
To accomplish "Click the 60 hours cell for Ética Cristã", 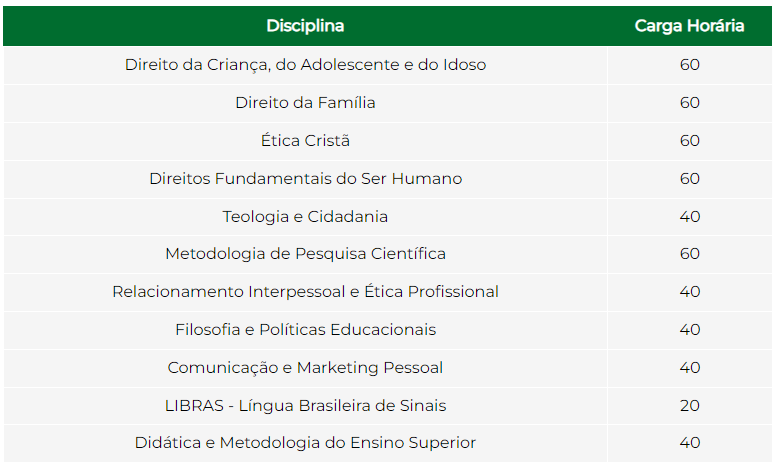I will 689,141.
